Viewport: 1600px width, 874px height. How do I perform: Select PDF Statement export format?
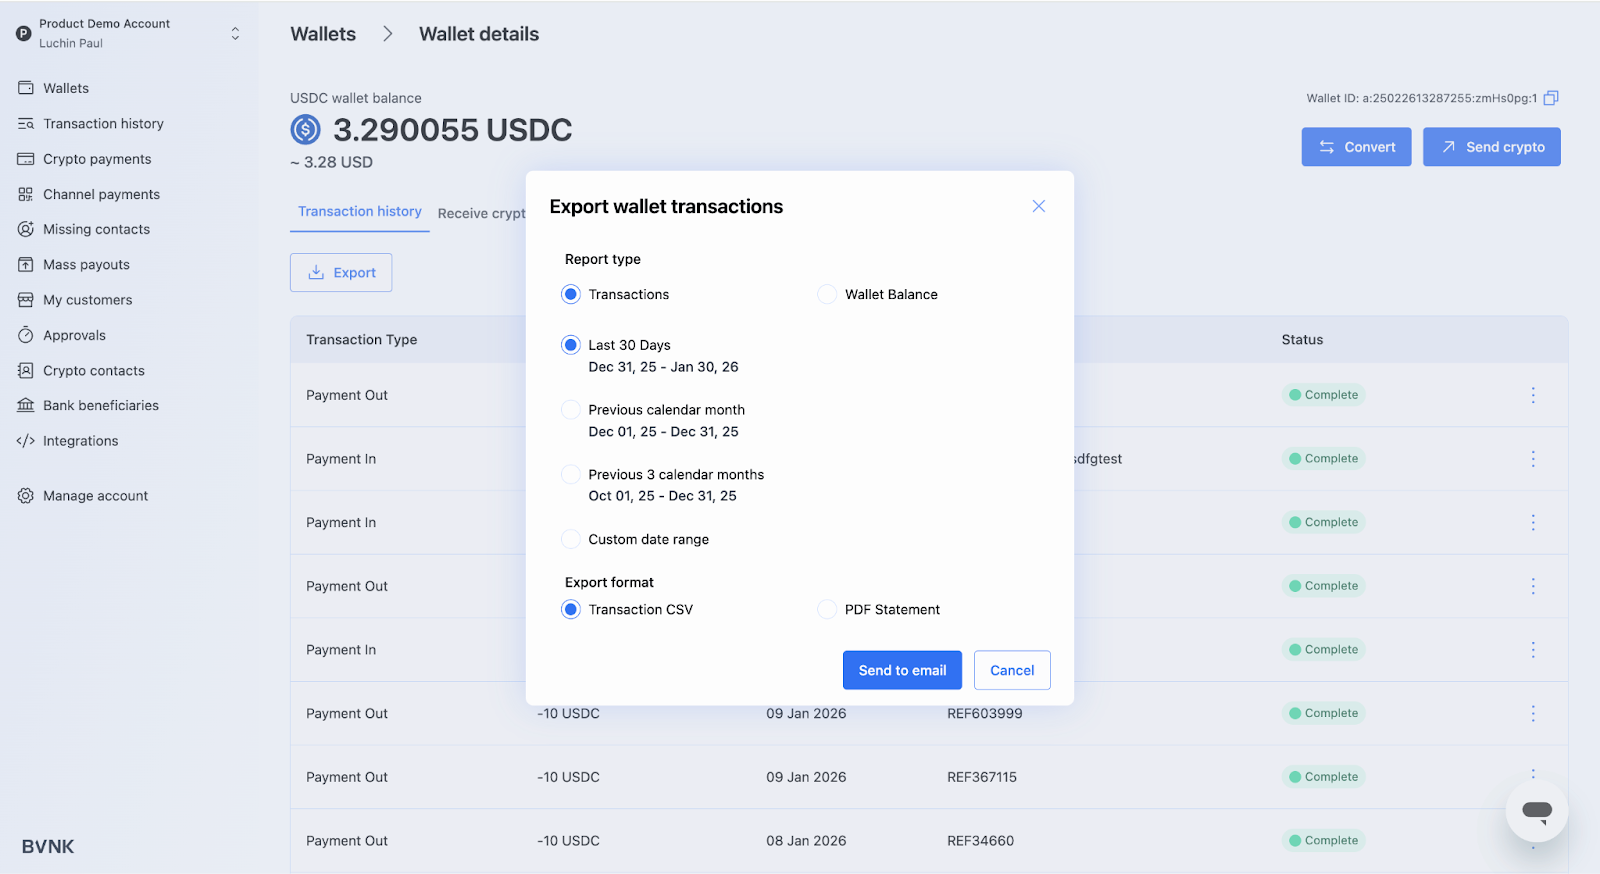pos(827,609)
